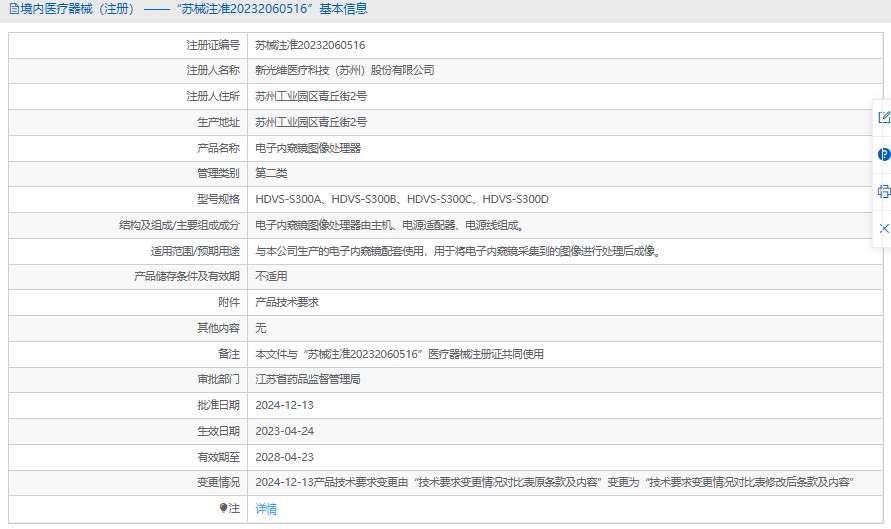Click the effective date 2023-04-24
Viewport: 891px width, 529px height.
click(284, 431)
